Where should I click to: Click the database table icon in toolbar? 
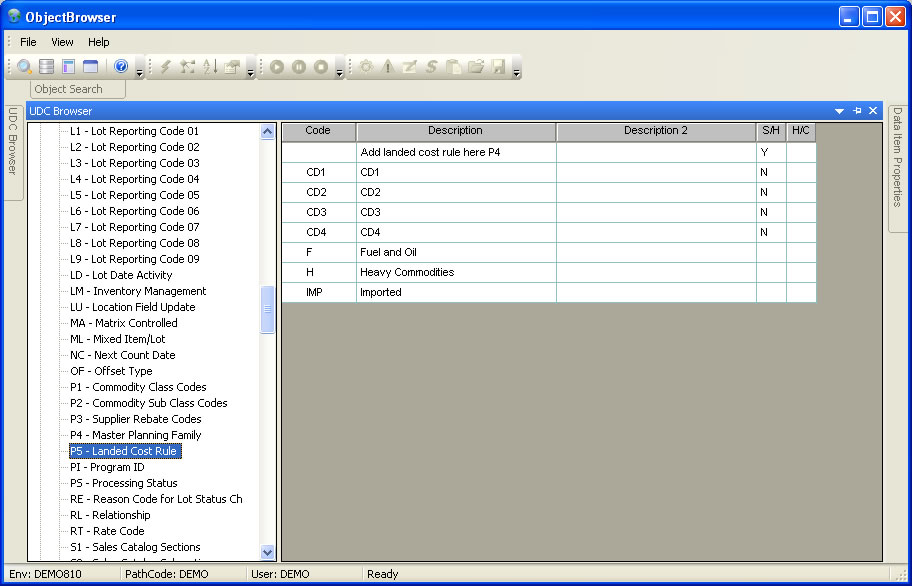click(x=47, y=67)
